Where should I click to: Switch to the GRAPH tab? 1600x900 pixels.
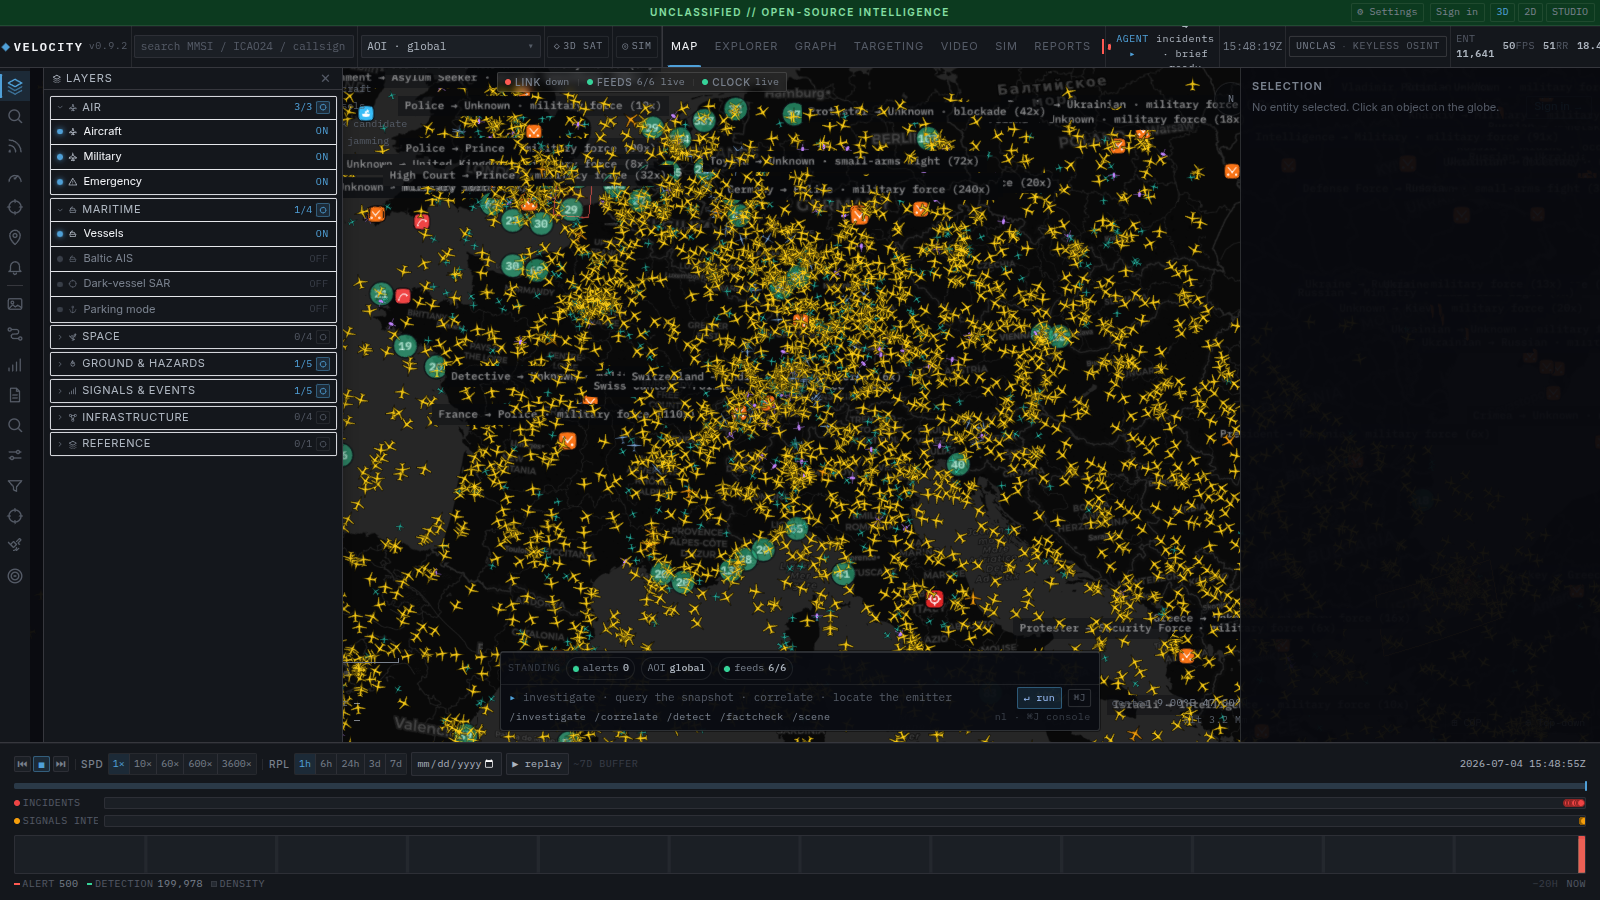[x=816, y=46]
